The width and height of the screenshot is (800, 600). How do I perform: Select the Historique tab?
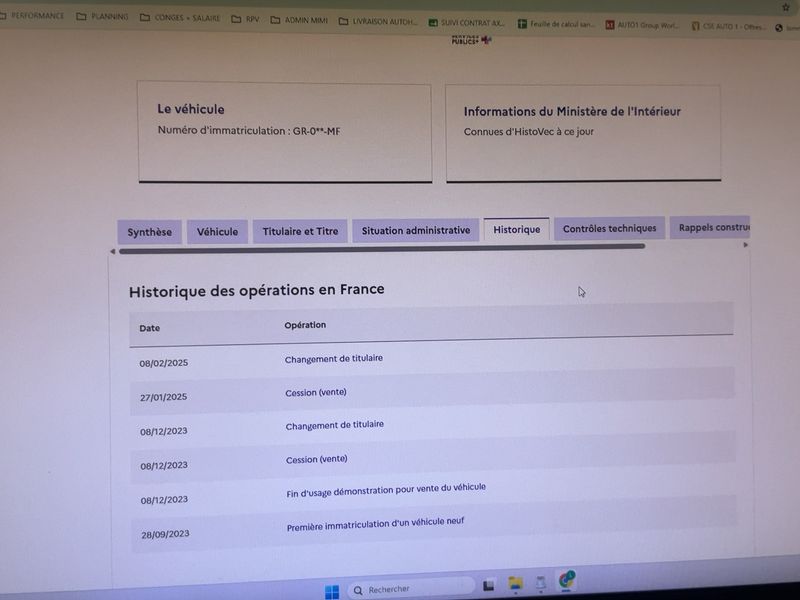click(516, 229)
